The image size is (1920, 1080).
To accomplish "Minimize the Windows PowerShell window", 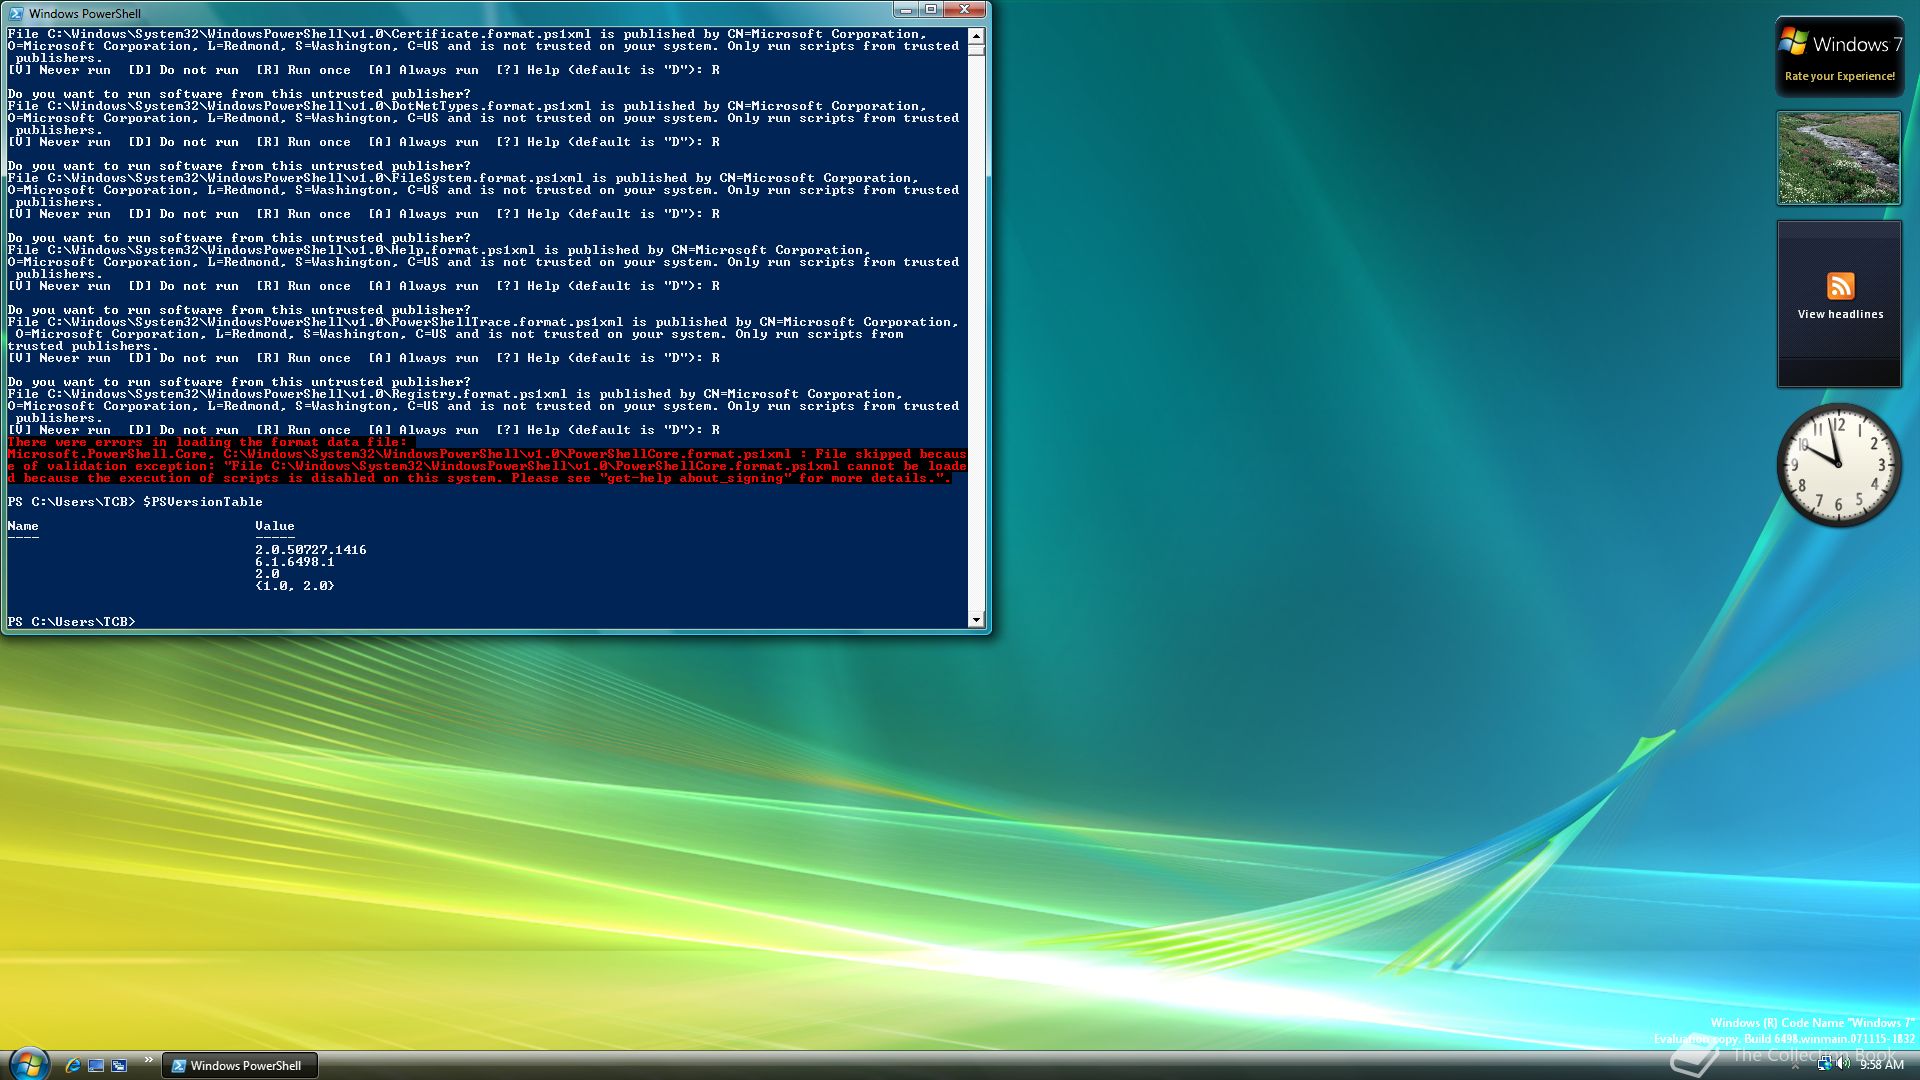I will click(x=905, y=10).
